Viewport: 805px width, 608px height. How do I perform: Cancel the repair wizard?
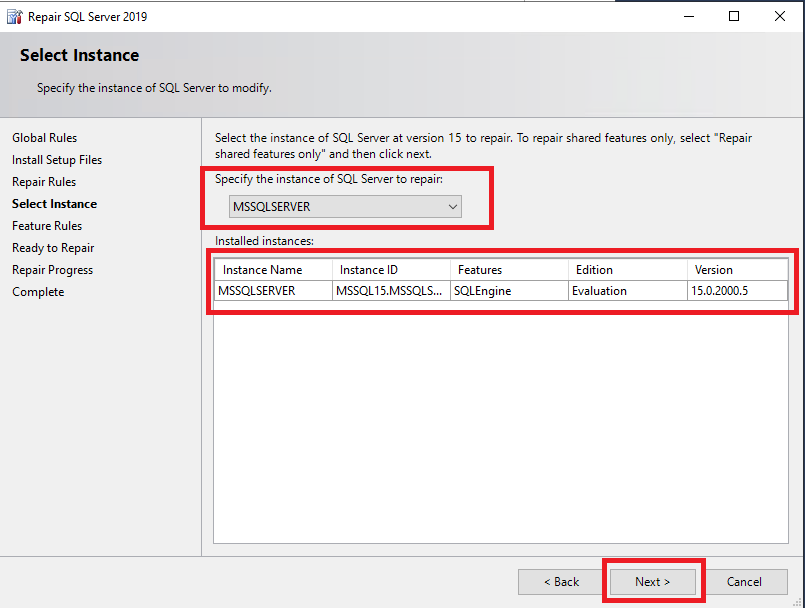coord(744,582)
